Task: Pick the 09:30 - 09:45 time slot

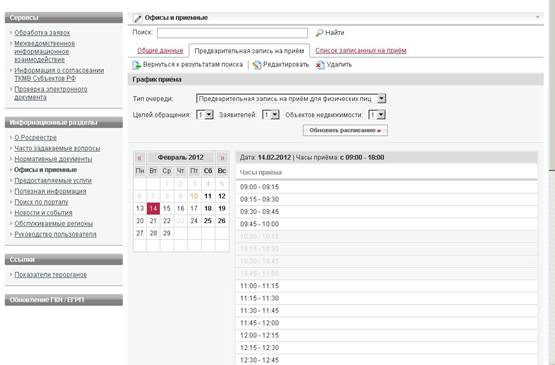Action: [387, 212]
